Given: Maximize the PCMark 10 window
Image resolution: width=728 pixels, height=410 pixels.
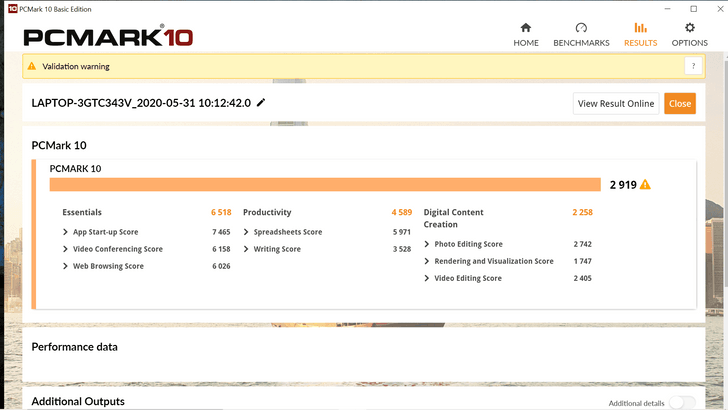Looking at the screenshot, I should pos(694,9).
